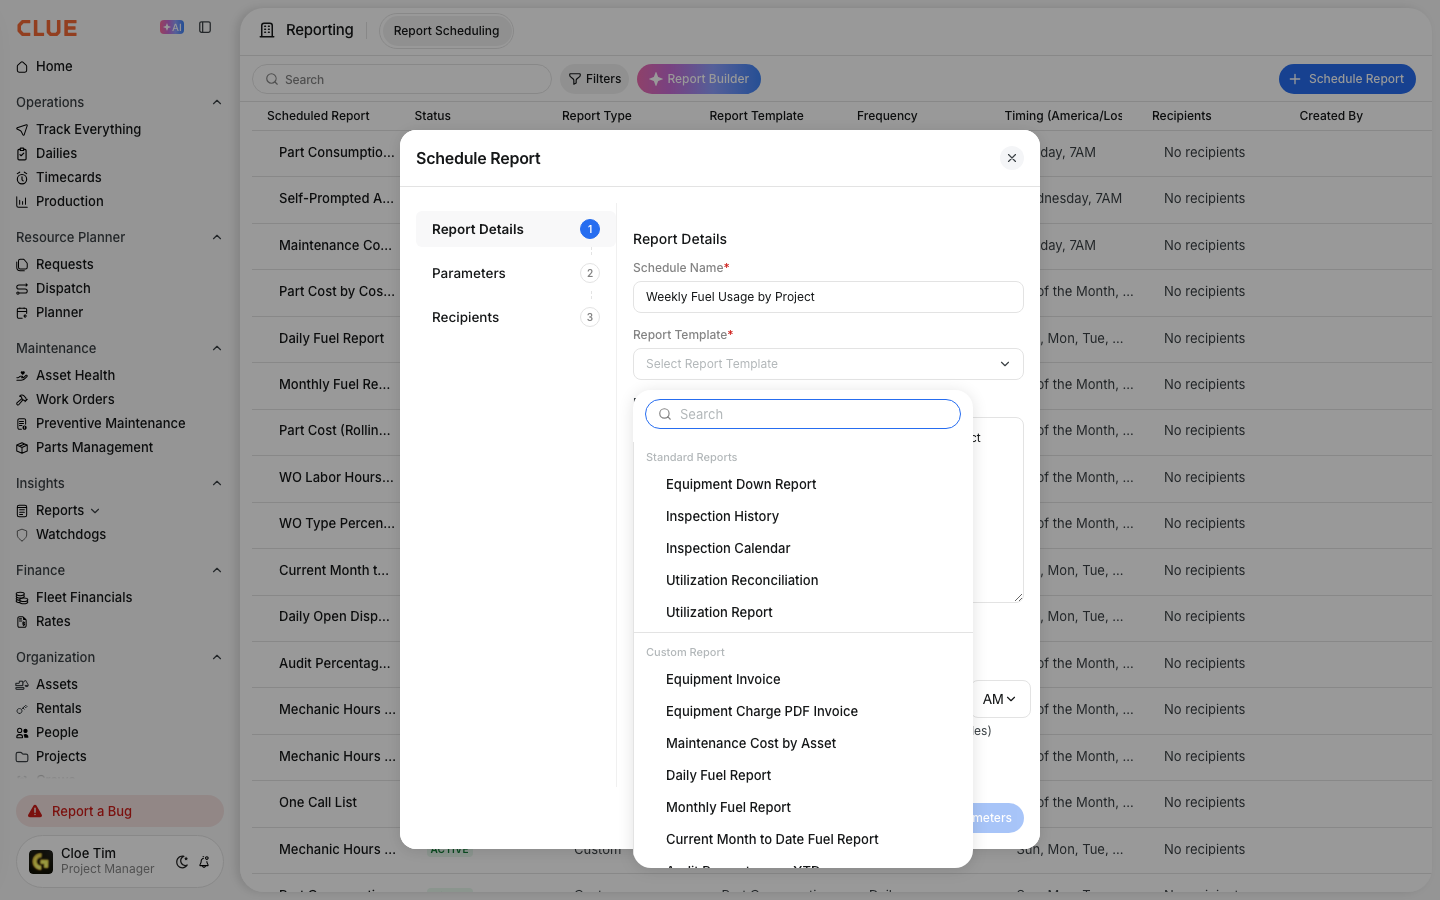Screen dimensions: 1440x900
Task: Close the Schedule Report dialog
Action: (x=1012, y=158)
